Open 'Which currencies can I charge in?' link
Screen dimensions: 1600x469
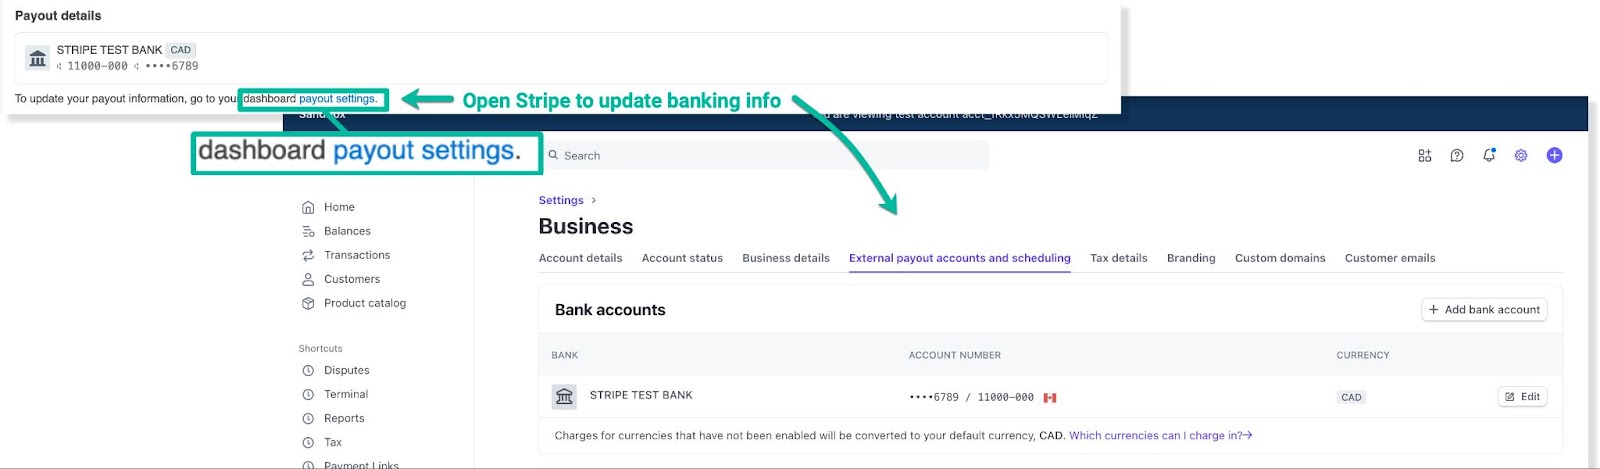(x=1160, y=435)
